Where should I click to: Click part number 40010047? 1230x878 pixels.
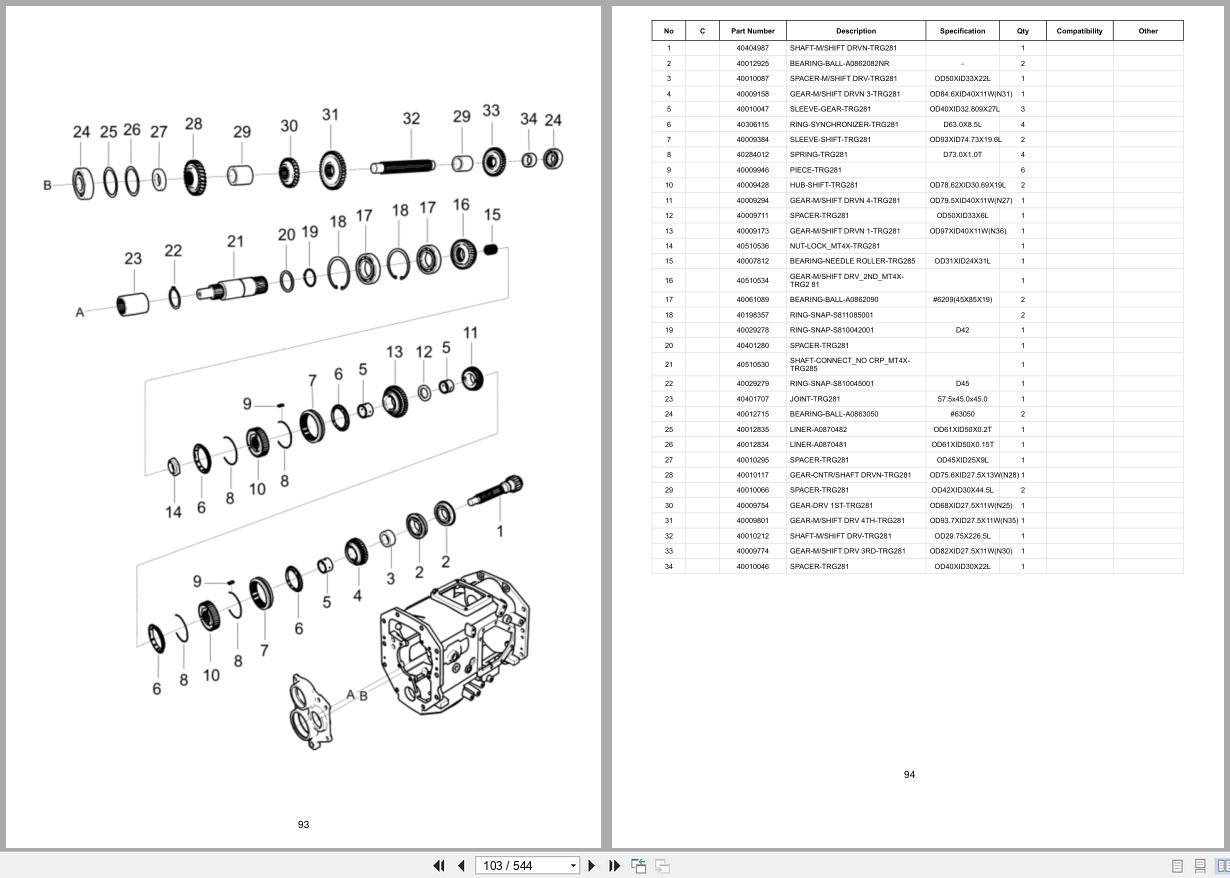(x=753, y=109)
